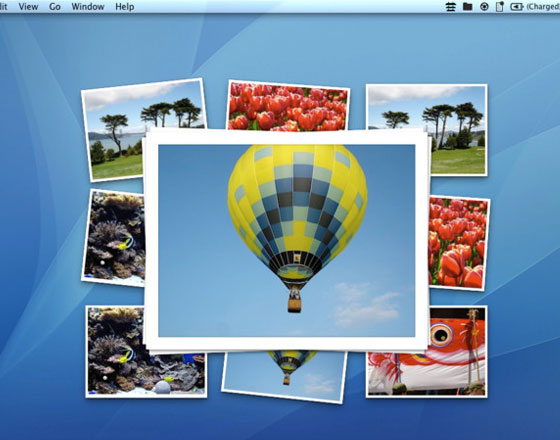Screen dimensions: 560x440
Task: Select the tall portrait tulips photo
Action: pos(459,243)
